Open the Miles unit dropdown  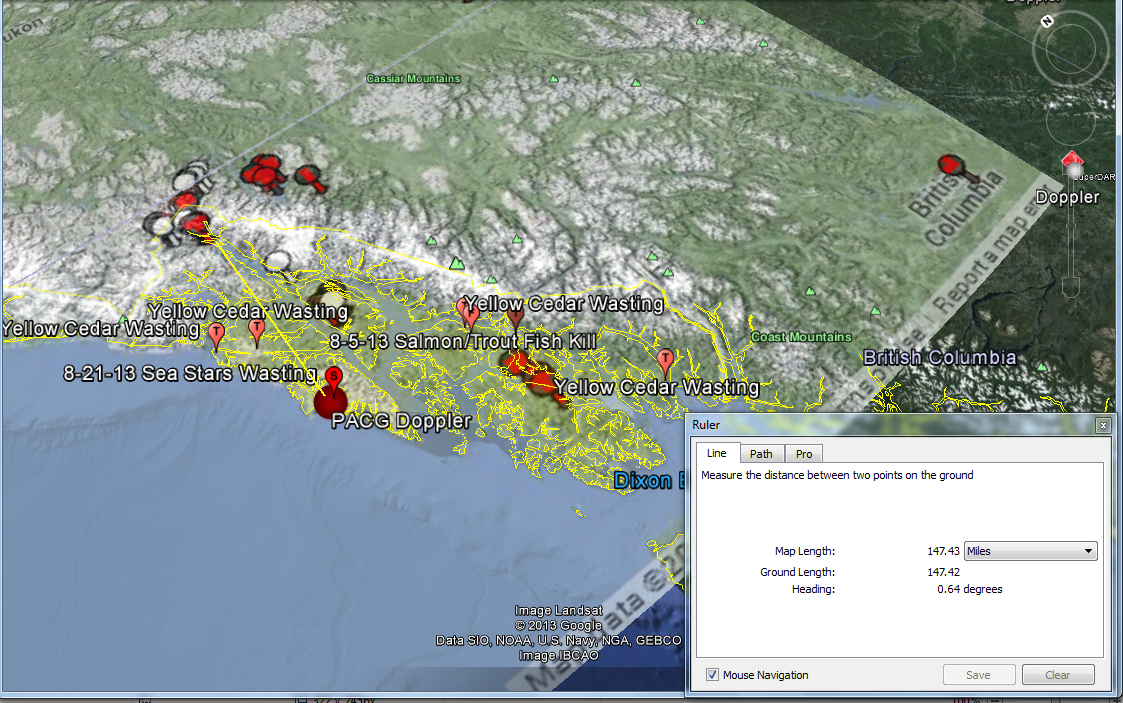coord(1030,551)
